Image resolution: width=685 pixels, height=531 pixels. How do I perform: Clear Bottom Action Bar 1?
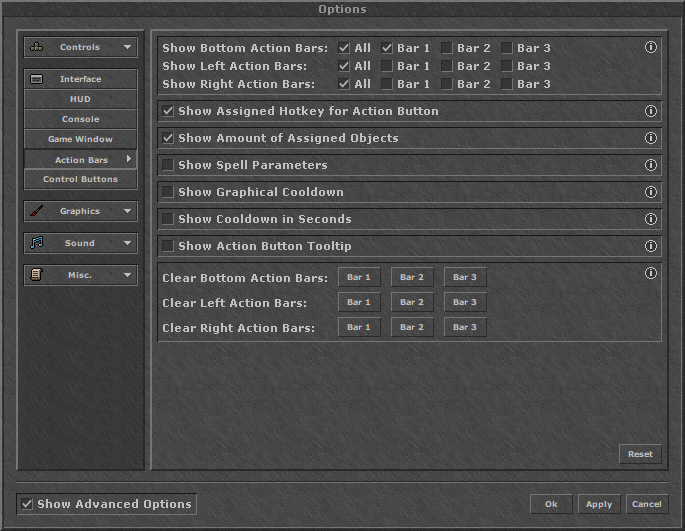(x=359, y=277)
